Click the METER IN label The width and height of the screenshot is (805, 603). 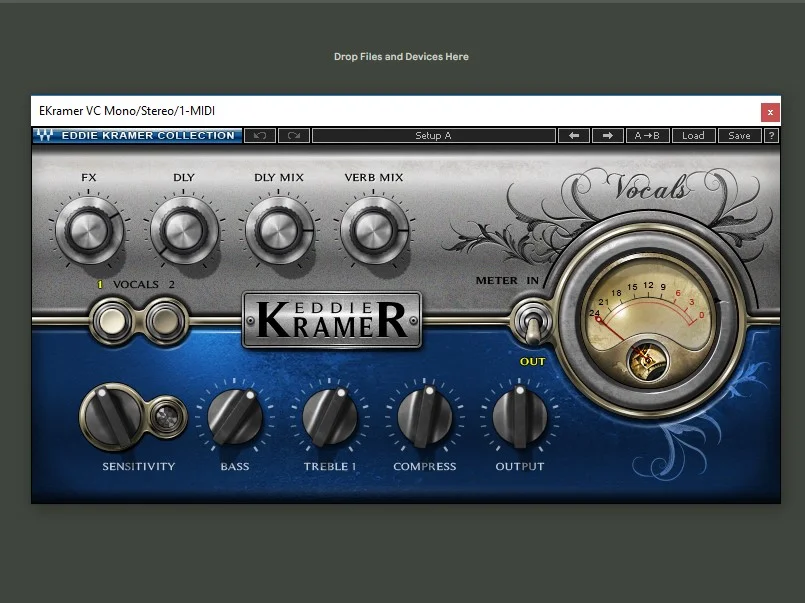(507, 281)
